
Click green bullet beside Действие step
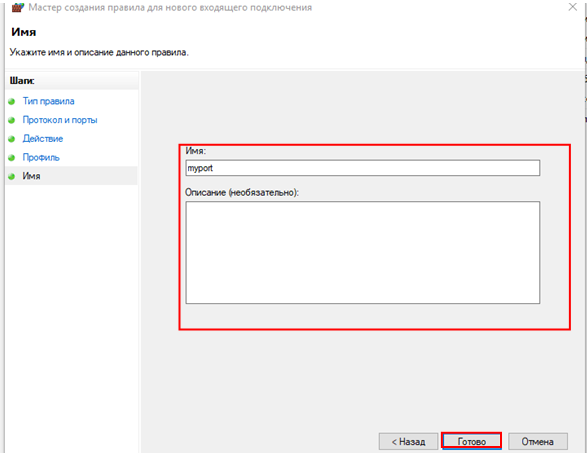pos(12,139)
